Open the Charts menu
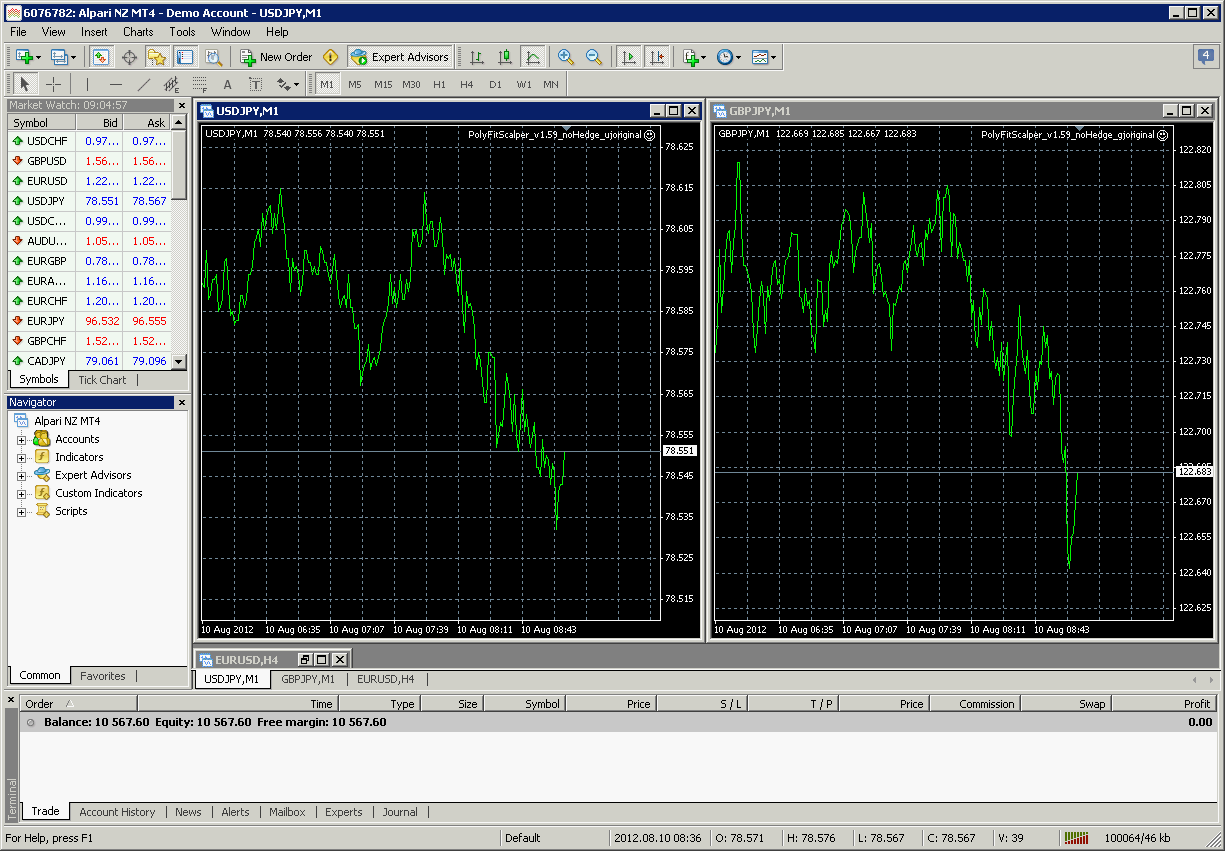Screen dimensions: 1225x851 [138, 32]
